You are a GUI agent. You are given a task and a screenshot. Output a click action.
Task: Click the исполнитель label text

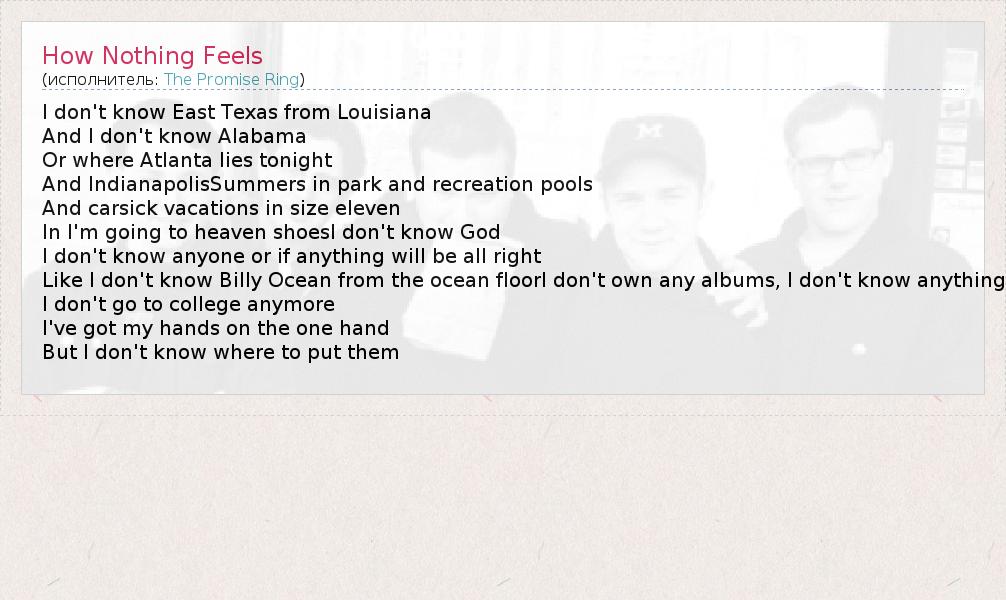(x=102, y=79)
